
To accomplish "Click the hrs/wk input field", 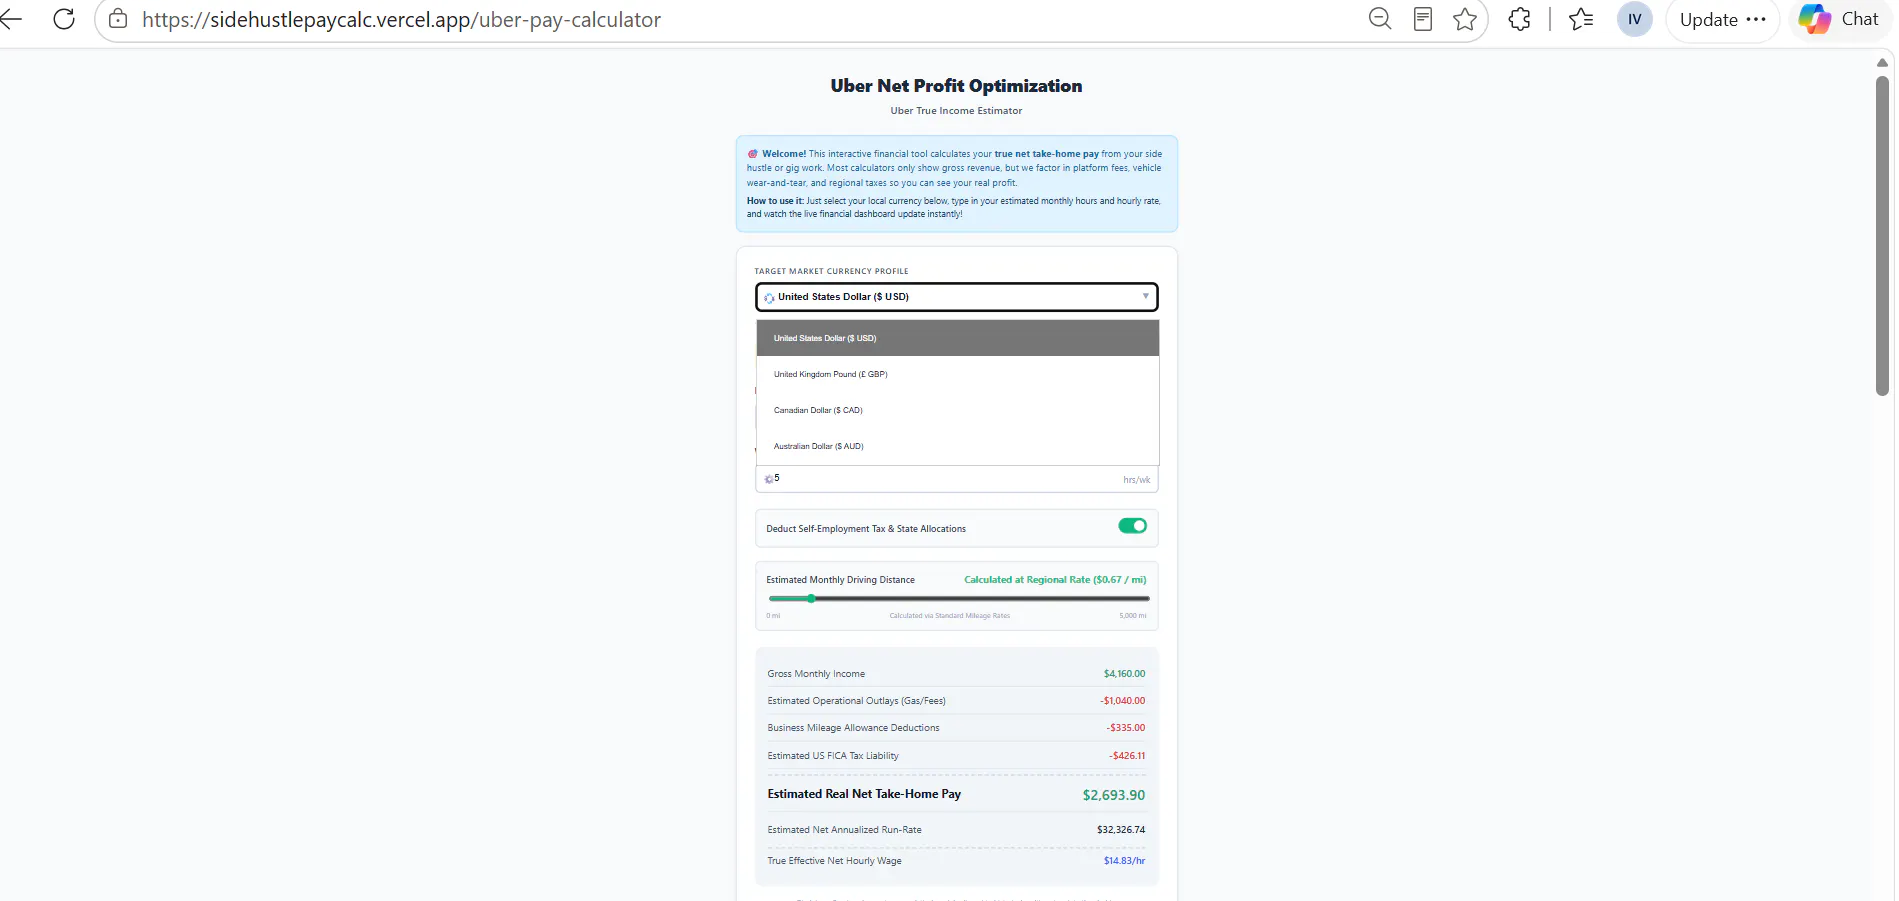I will 957,479.
